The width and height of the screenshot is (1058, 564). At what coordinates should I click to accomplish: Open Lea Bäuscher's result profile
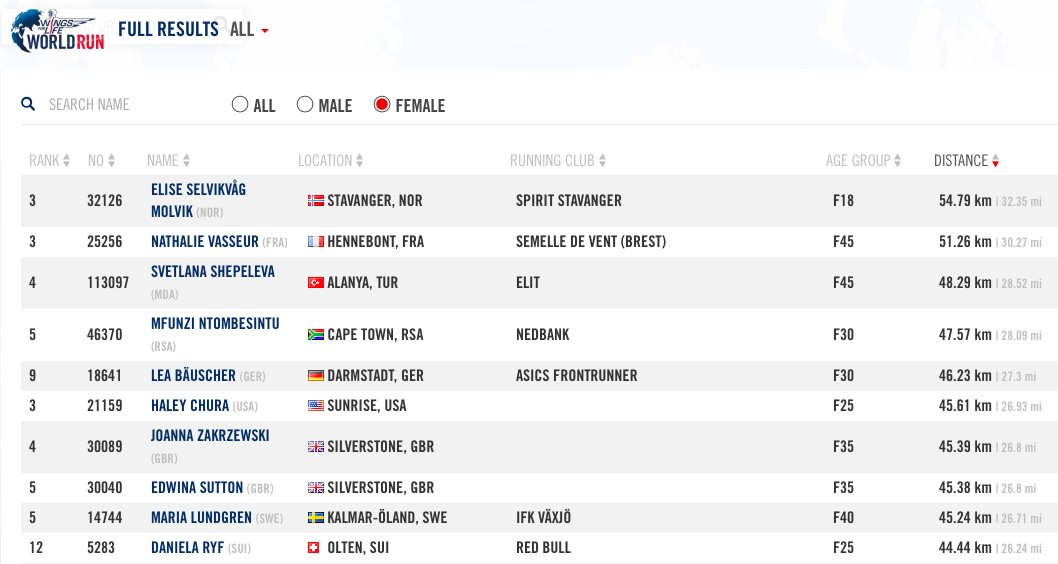tap(193, 376)
